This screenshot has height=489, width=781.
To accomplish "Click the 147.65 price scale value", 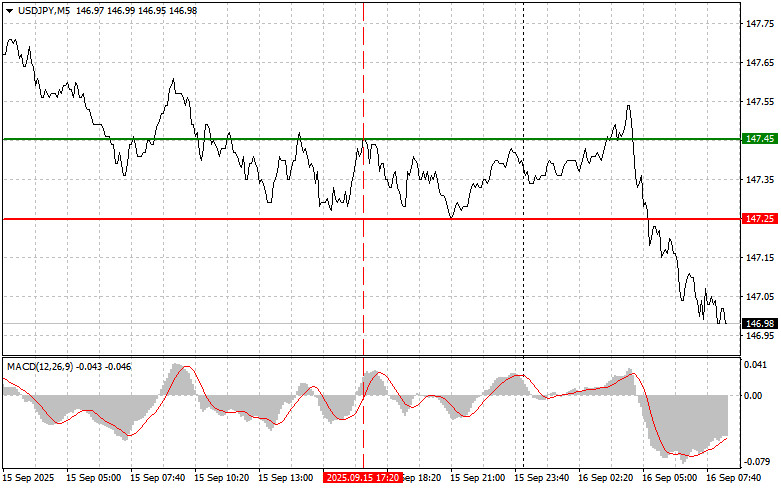I will [x=760, y=63].
